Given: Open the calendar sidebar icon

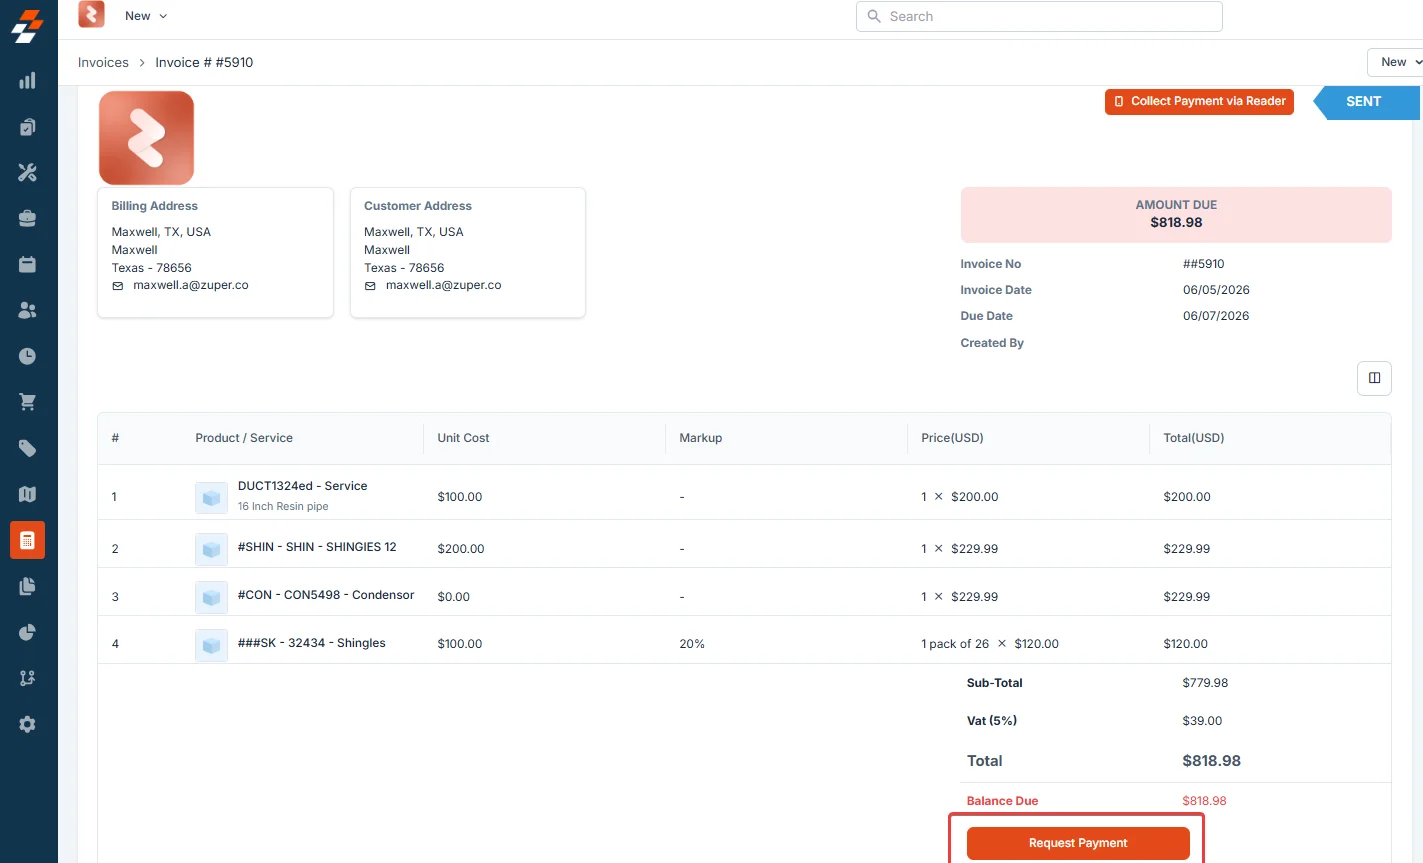Looking at the screenshot, I should (x=28, y=264).
